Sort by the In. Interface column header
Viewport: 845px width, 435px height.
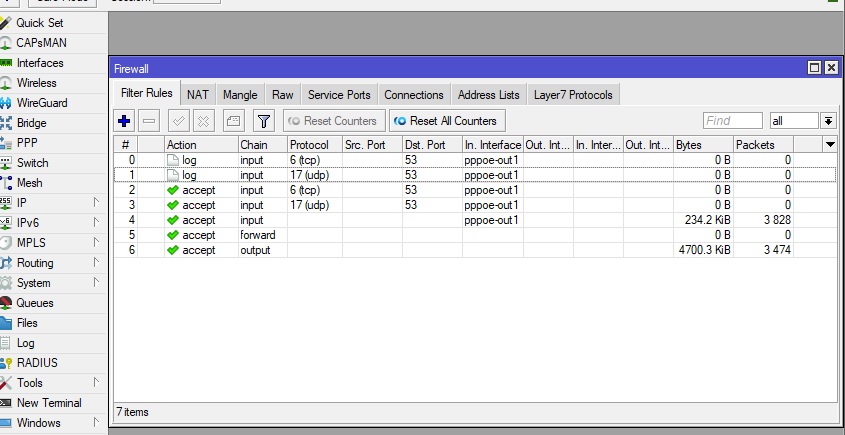[493, 144]
